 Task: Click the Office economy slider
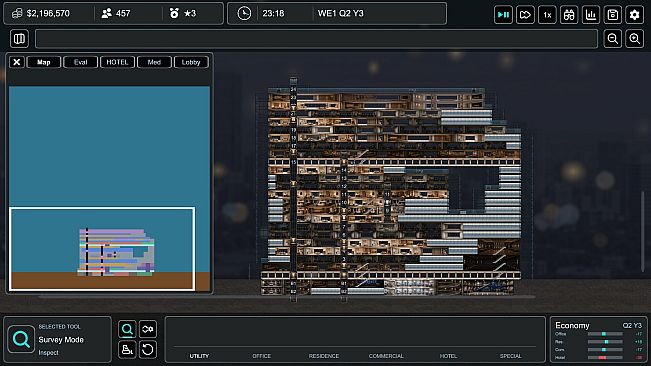[605, 334]
